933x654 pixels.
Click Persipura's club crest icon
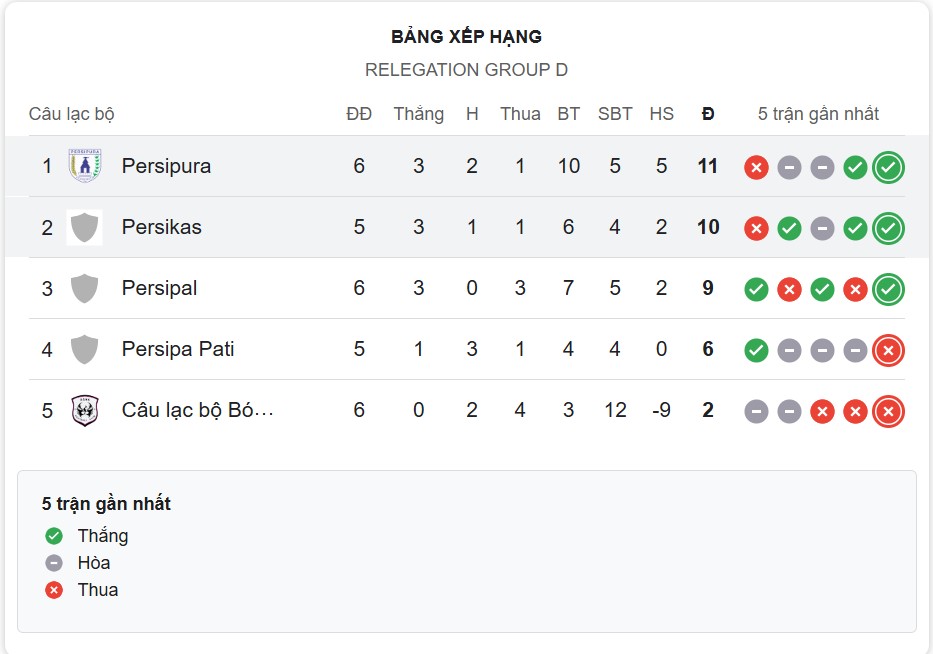(x=85, y=166)
